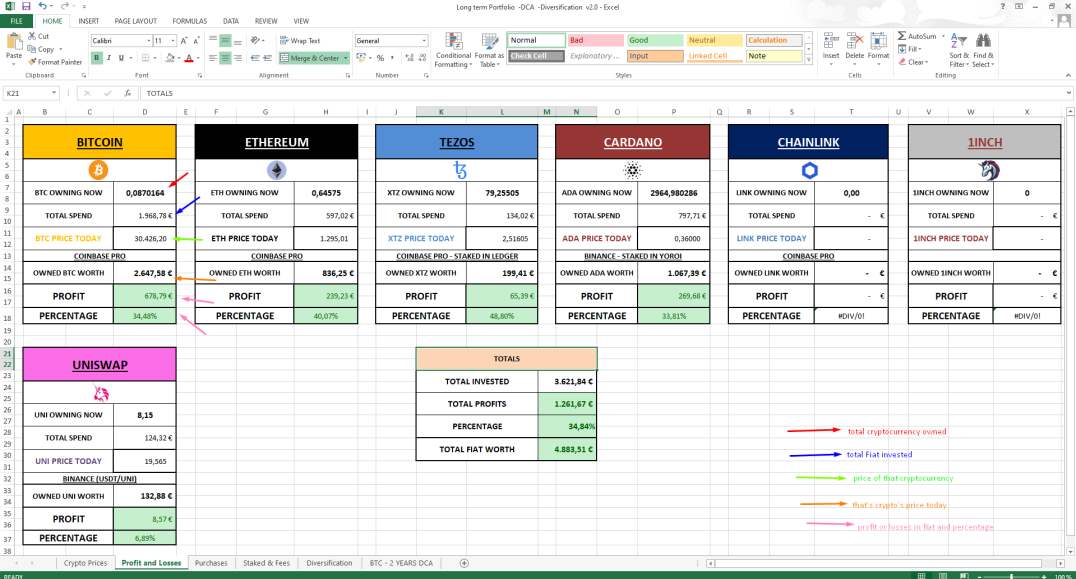Open the Diversification sheet tab
1076x579 pixels.
click(x=329, y=563)
